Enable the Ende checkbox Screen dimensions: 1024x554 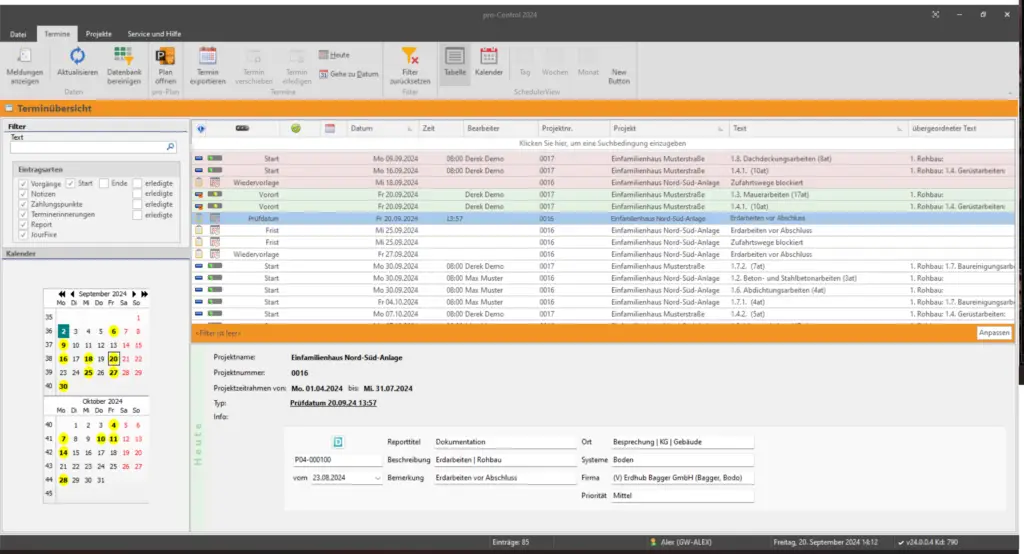pyautogui.click(x=104, y=184)
